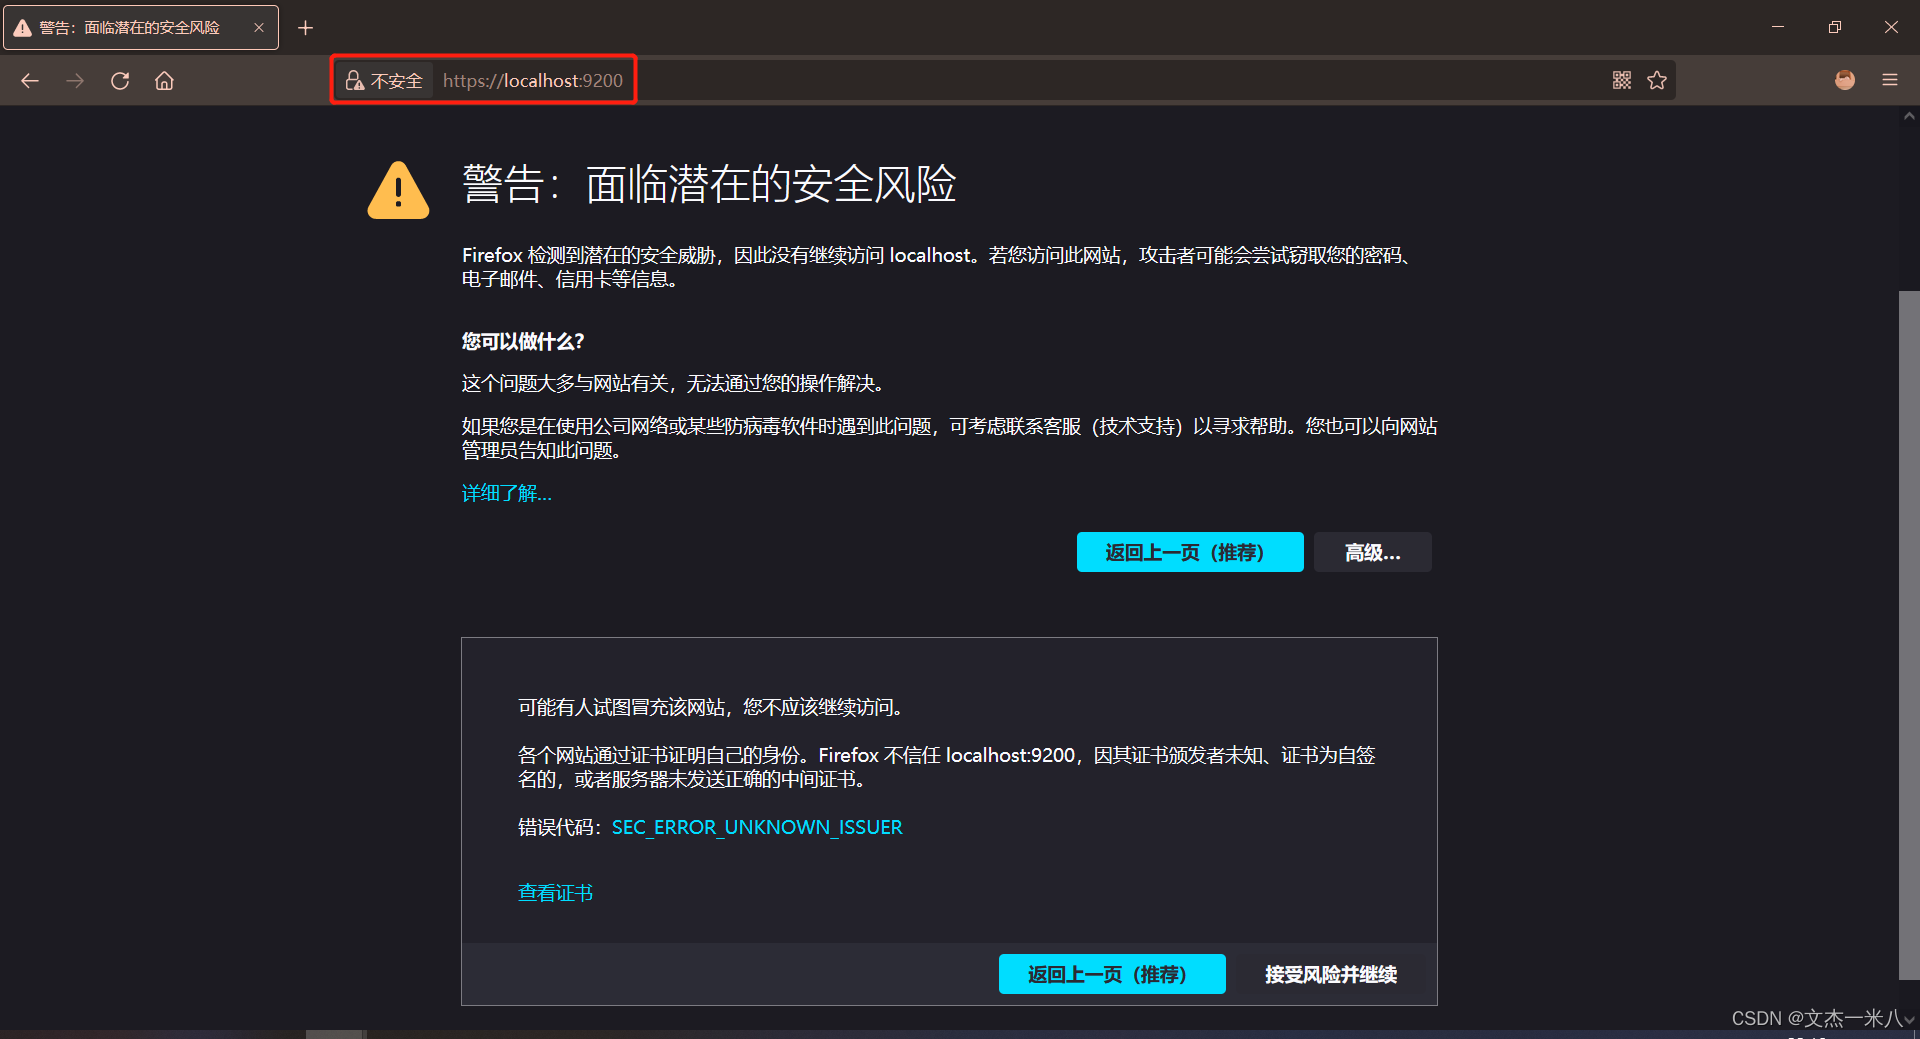Reload the current page

120,81
